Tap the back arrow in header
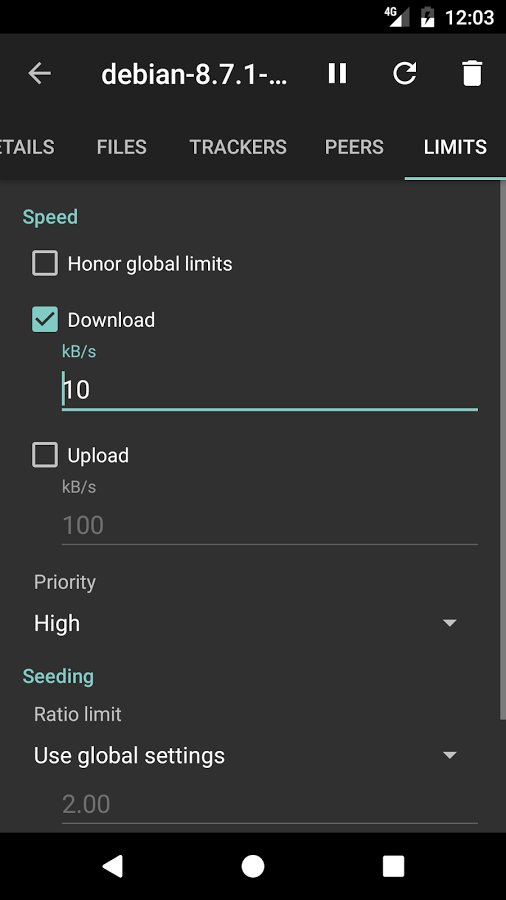 40,73
